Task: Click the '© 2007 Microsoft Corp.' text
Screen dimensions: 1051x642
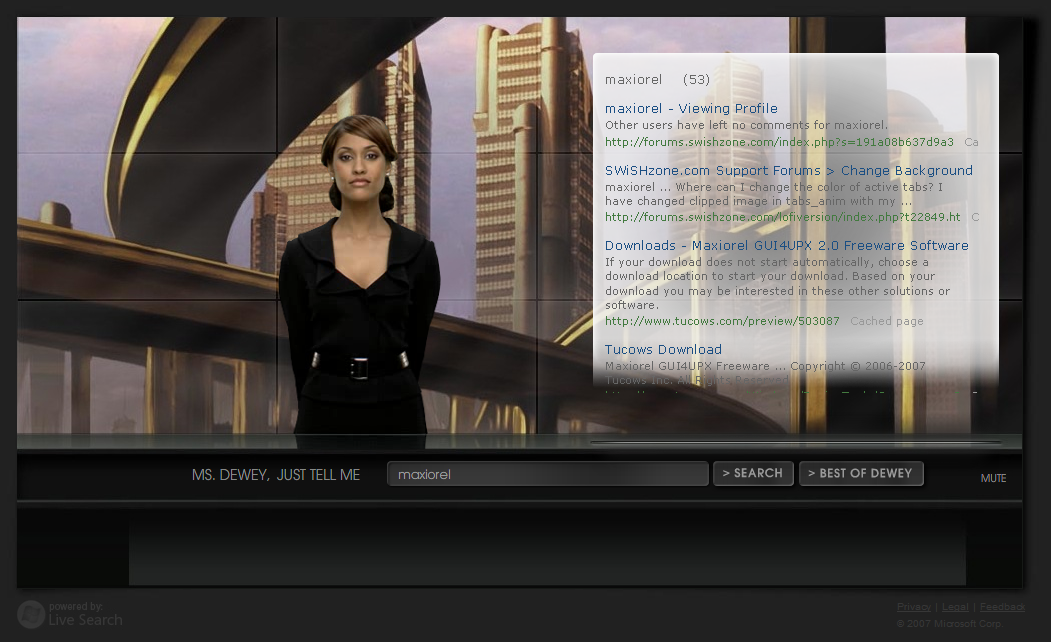Action: point(949,623)
